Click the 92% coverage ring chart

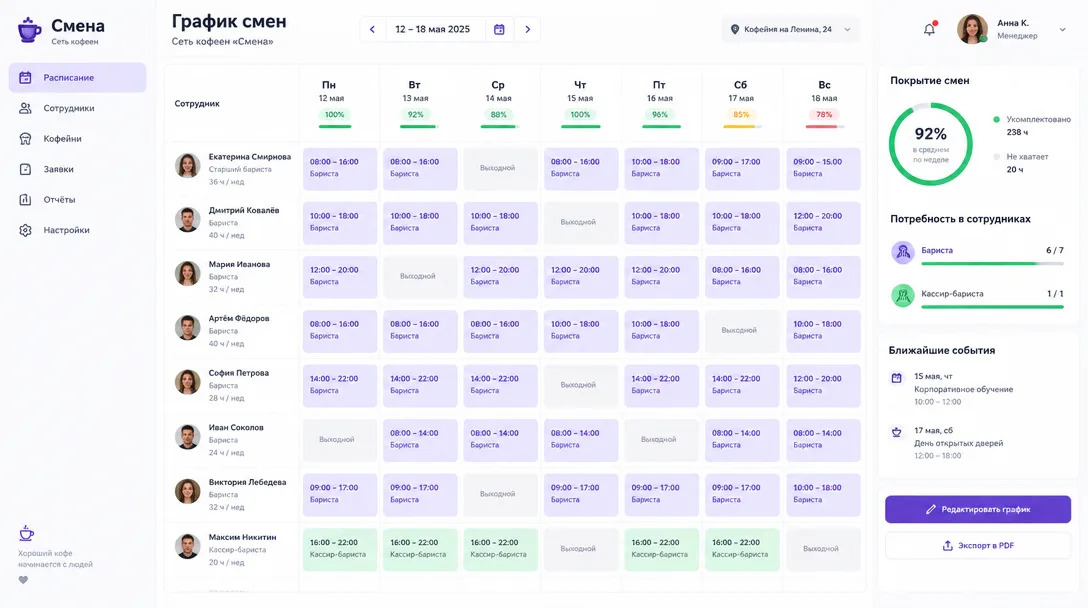(x=930, y=144)
